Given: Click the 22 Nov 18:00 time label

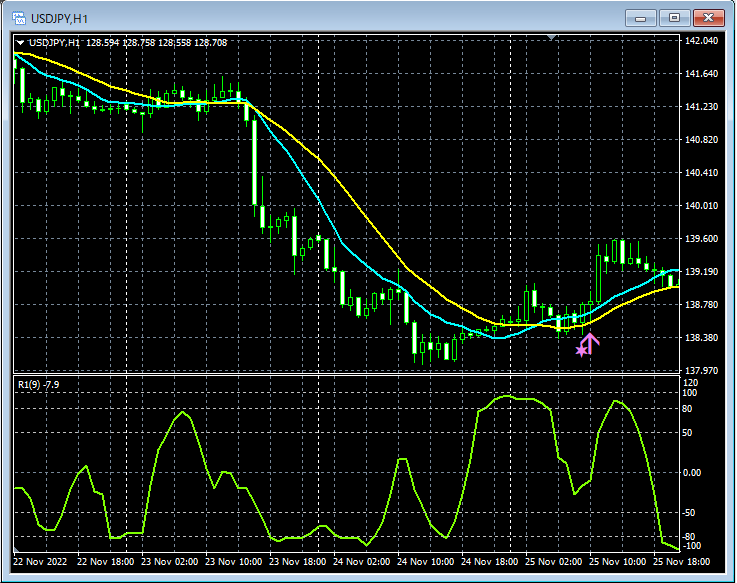Looking at the screenshot, I should pos(105,562).
